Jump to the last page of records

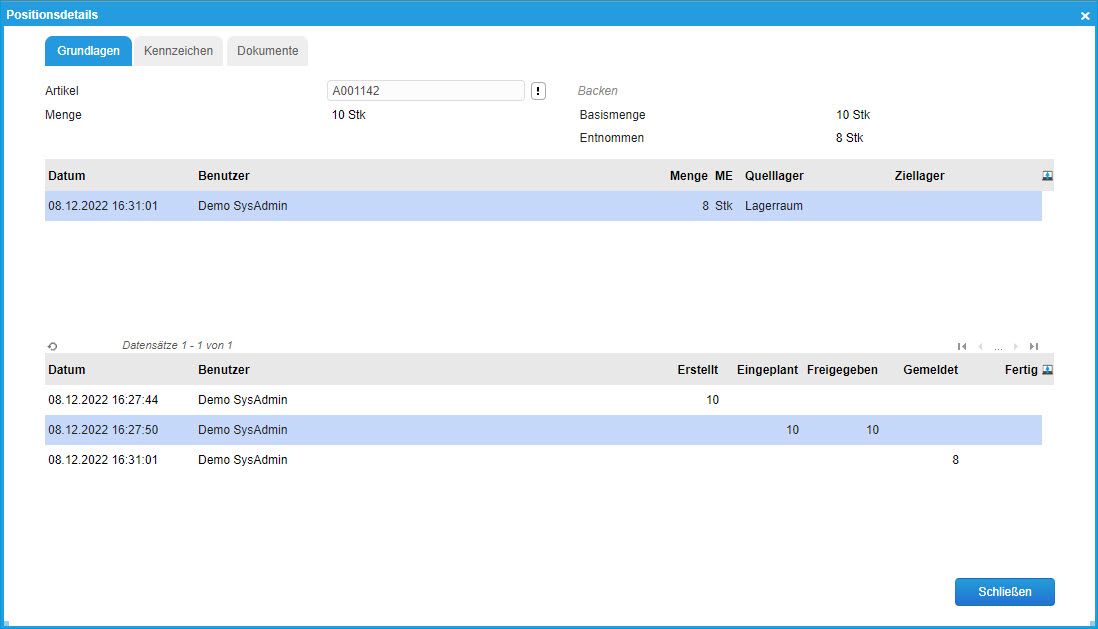tap(1034, 346)
